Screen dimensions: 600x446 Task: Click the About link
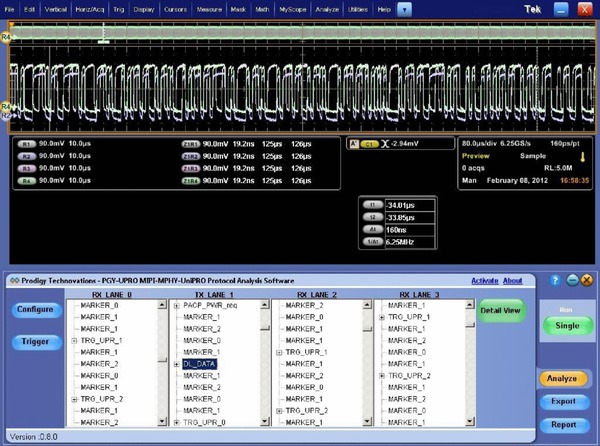(512, 281)
